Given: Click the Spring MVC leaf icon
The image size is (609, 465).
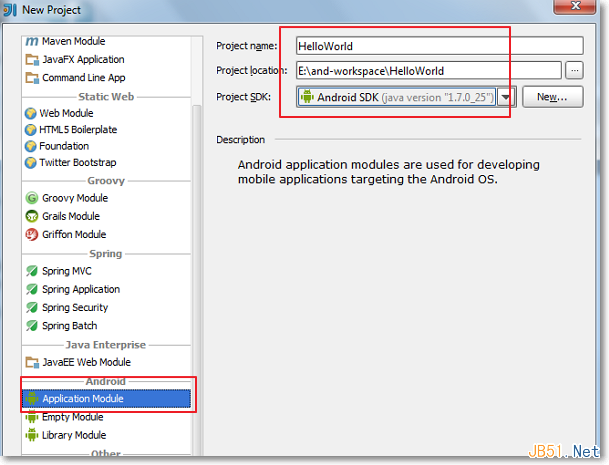Looking at the screenshot, I should pos(32,271).
